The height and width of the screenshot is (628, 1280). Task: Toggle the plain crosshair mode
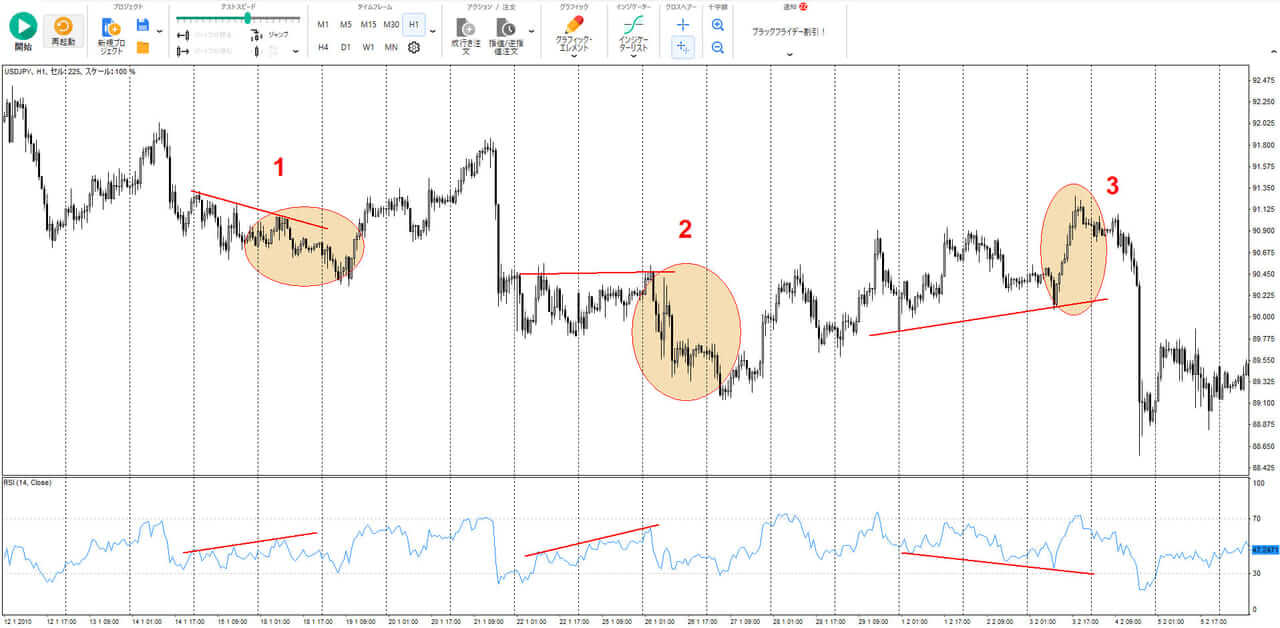coord(683,24)
